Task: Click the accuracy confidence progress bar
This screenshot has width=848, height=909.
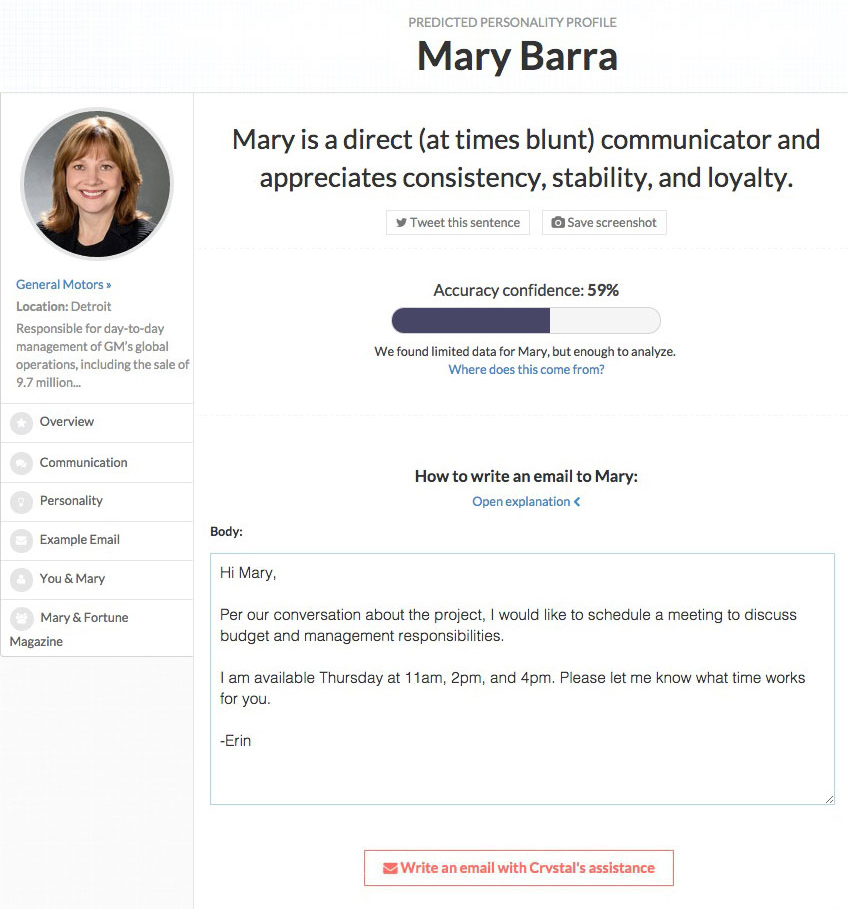Action: 526,320
